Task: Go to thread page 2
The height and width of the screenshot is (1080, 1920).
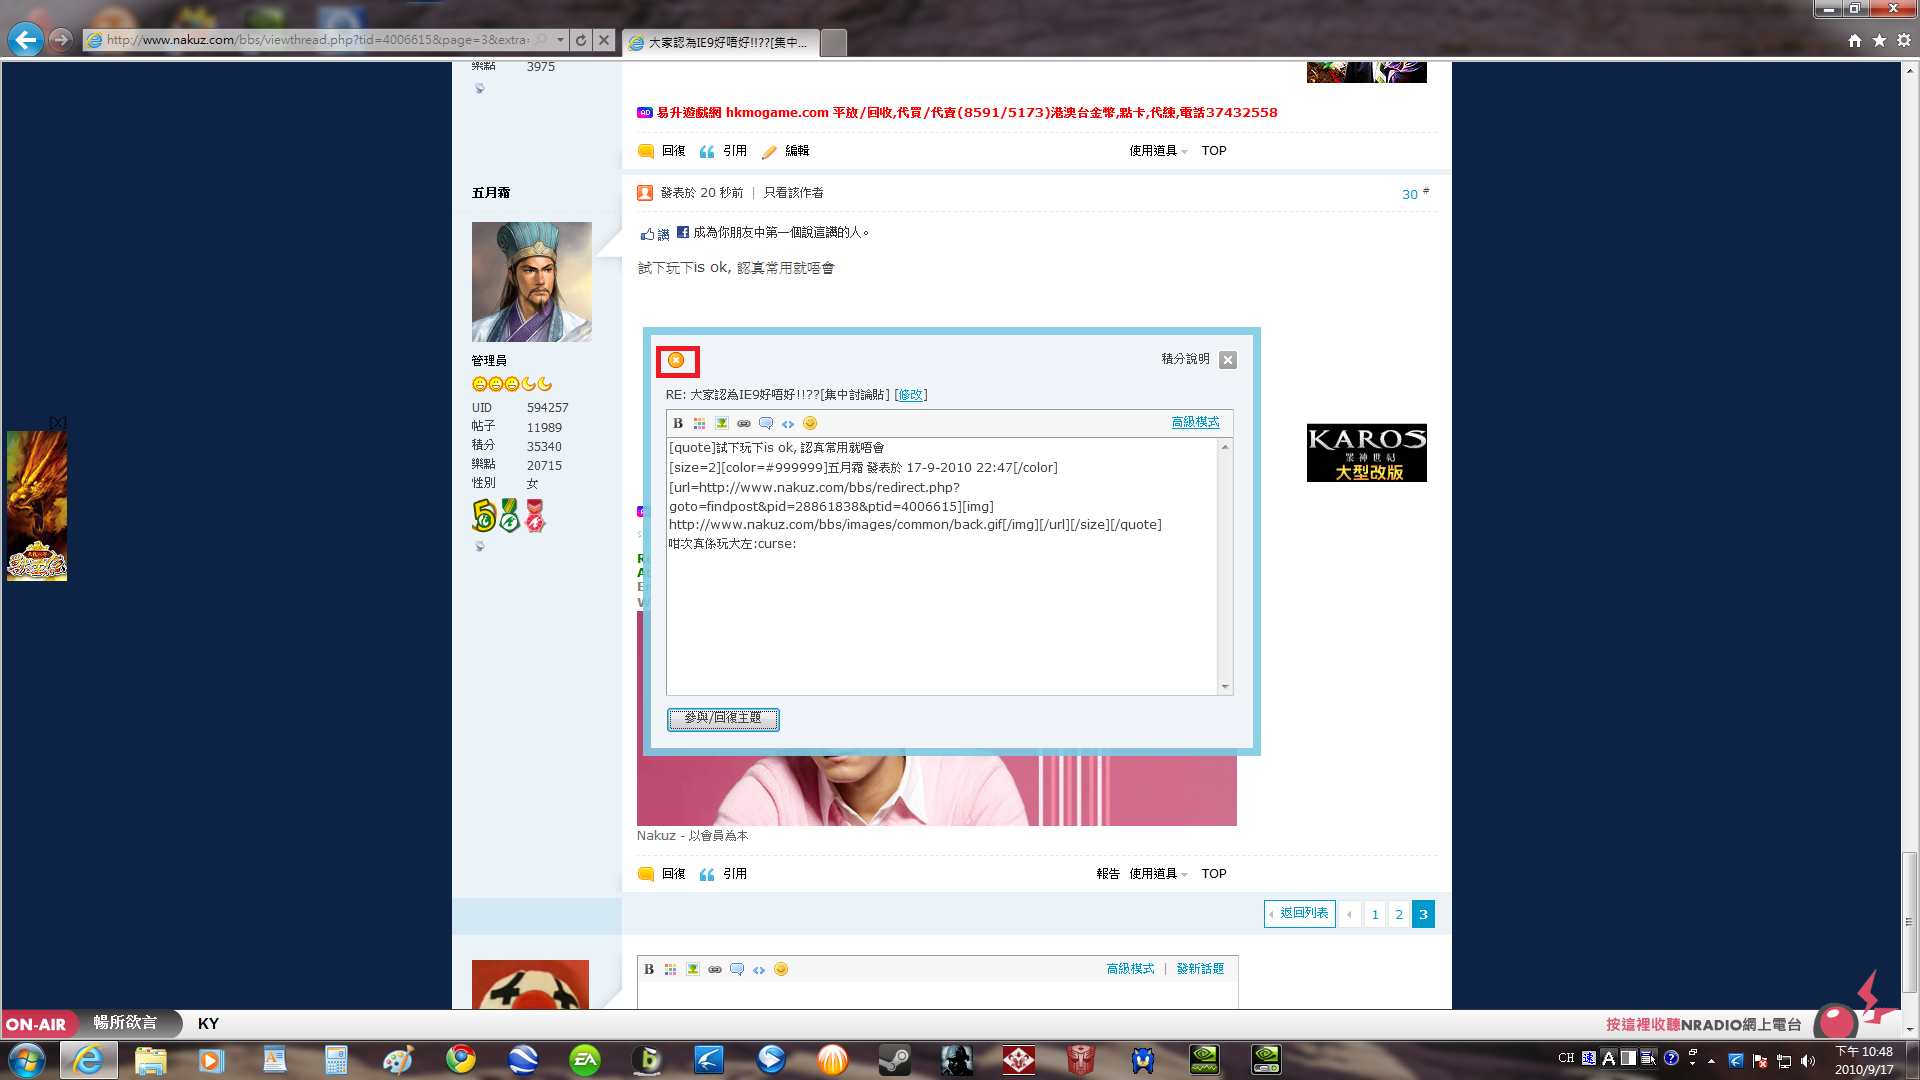Action: [1399, 914]
